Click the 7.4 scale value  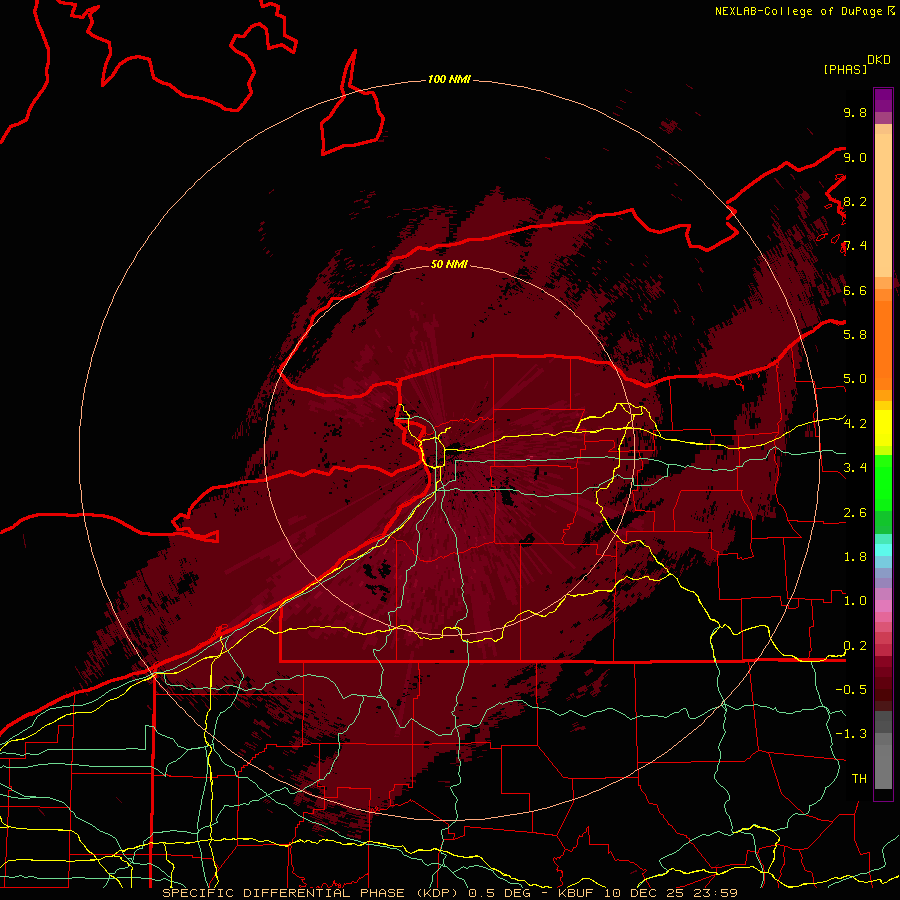(855, 246)
